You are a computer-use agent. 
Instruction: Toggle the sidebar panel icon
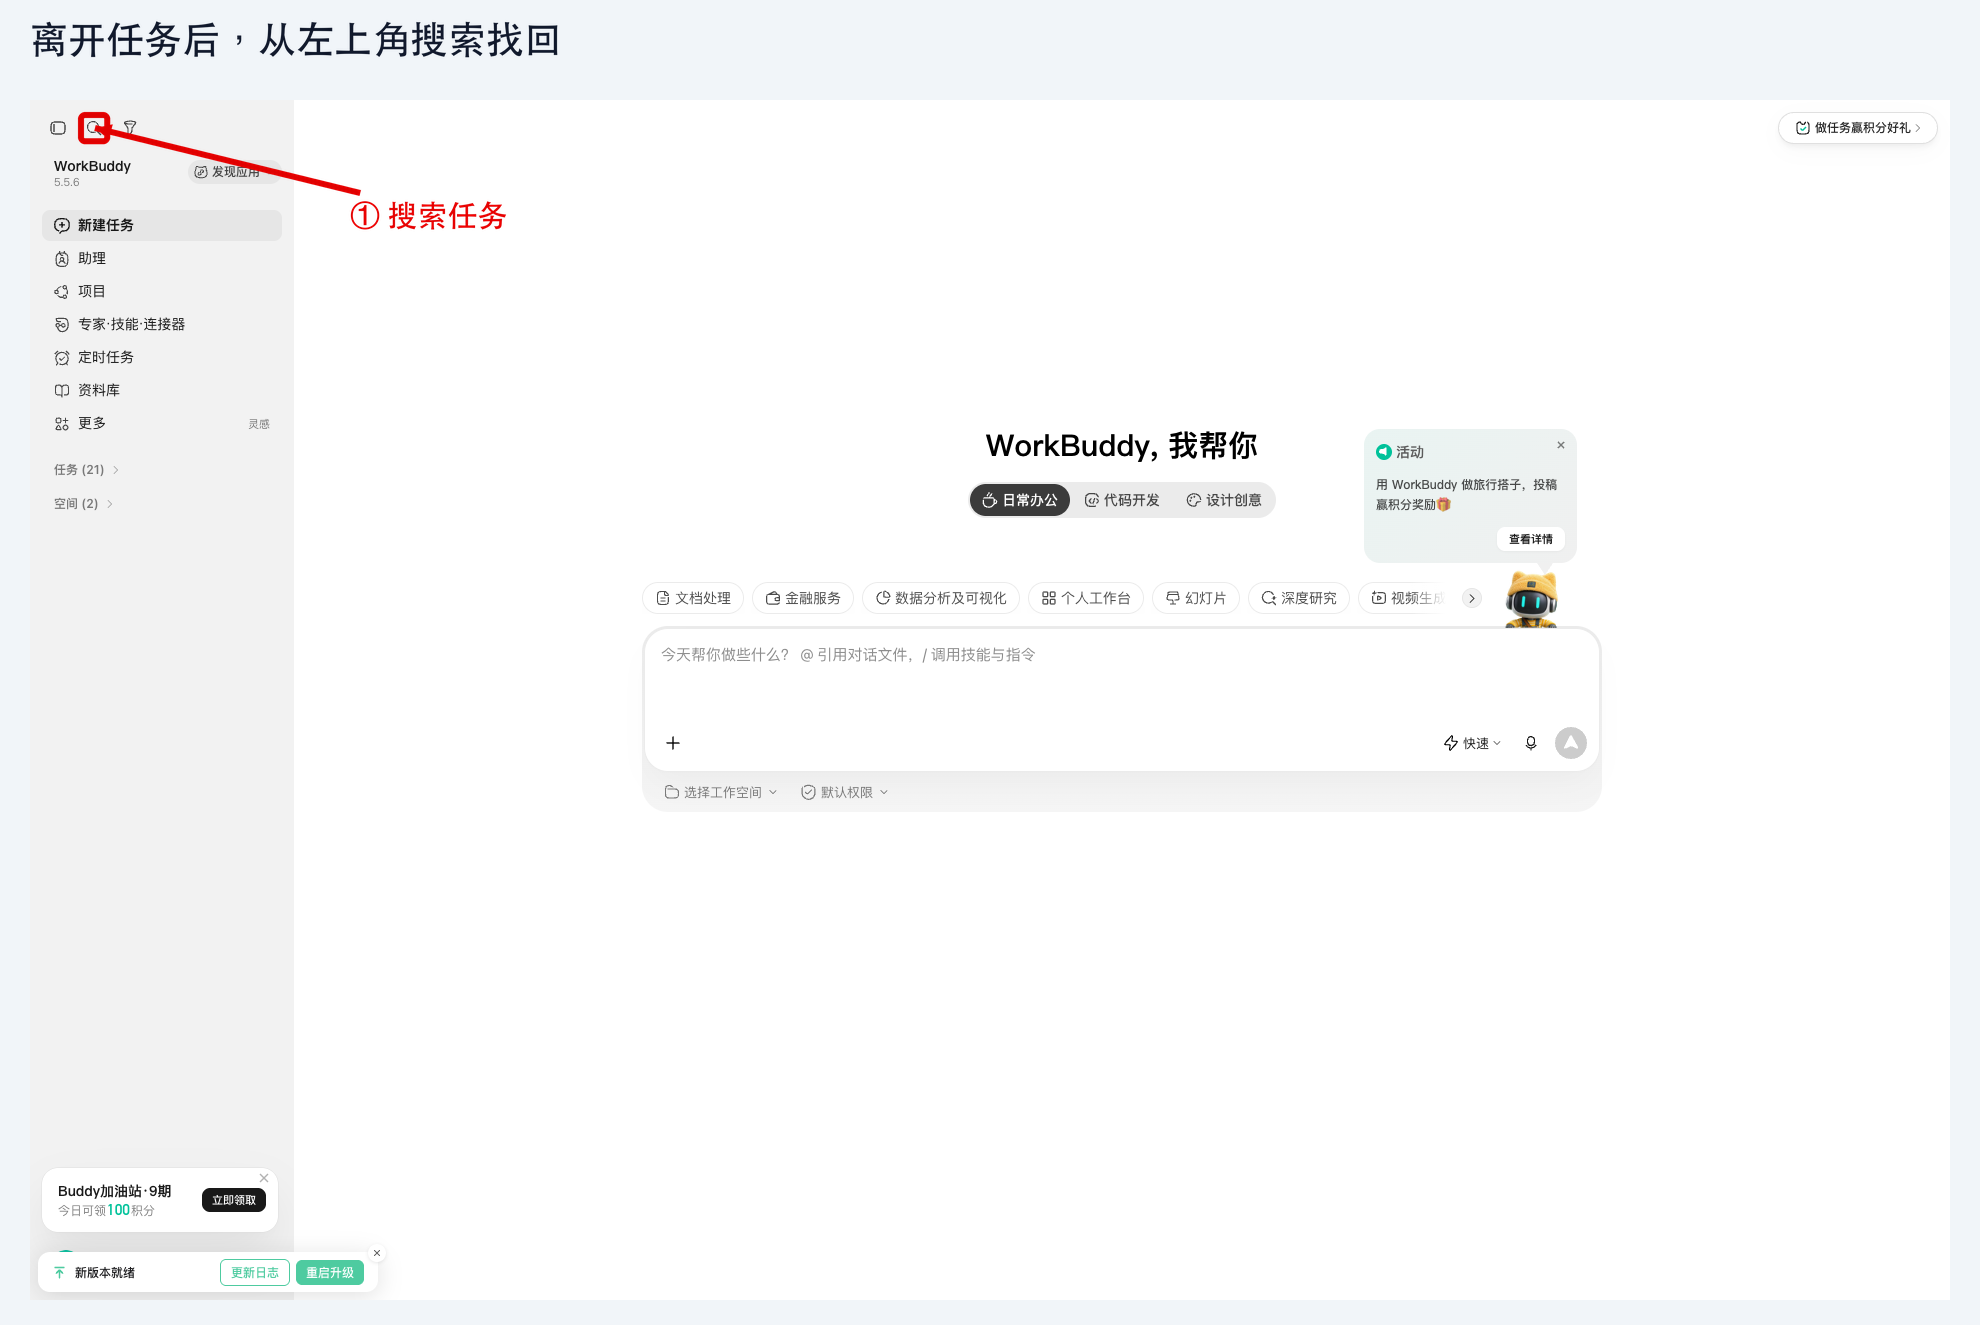58,128
